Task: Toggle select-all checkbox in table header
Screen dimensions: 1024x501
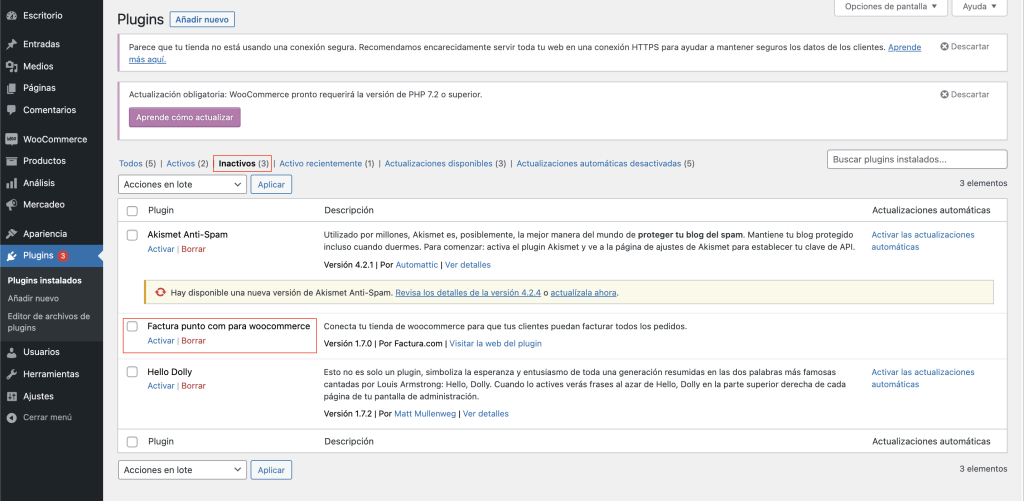Action: click(x=132, y=211)
